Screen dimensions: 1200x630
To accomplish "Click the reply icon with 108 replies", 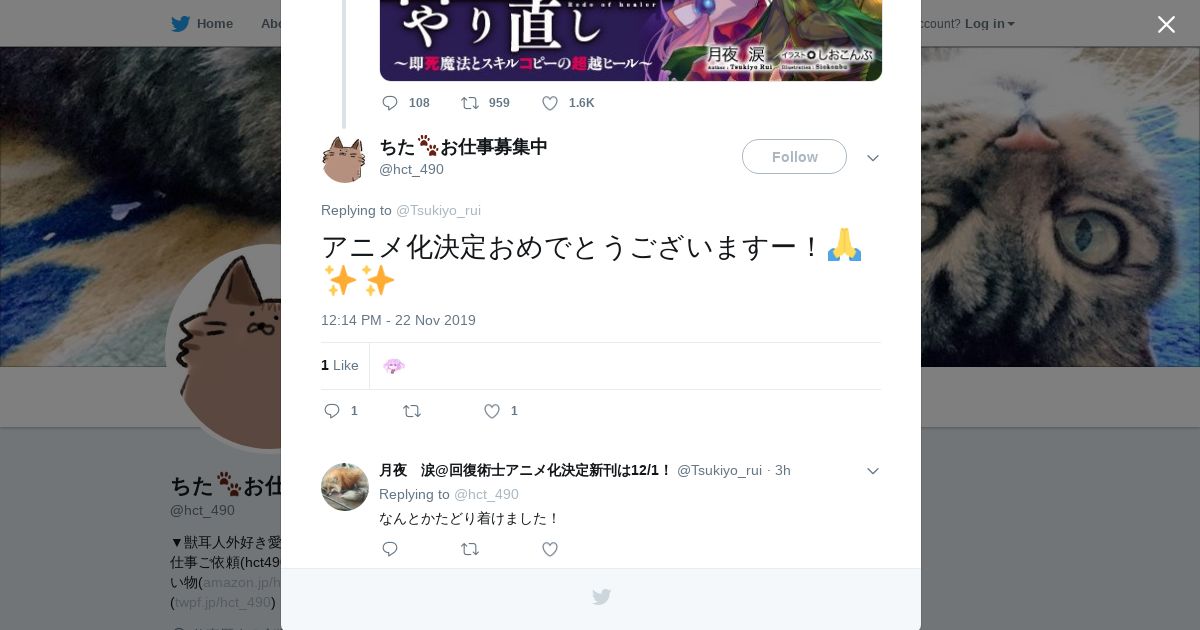I will (390, 103).
